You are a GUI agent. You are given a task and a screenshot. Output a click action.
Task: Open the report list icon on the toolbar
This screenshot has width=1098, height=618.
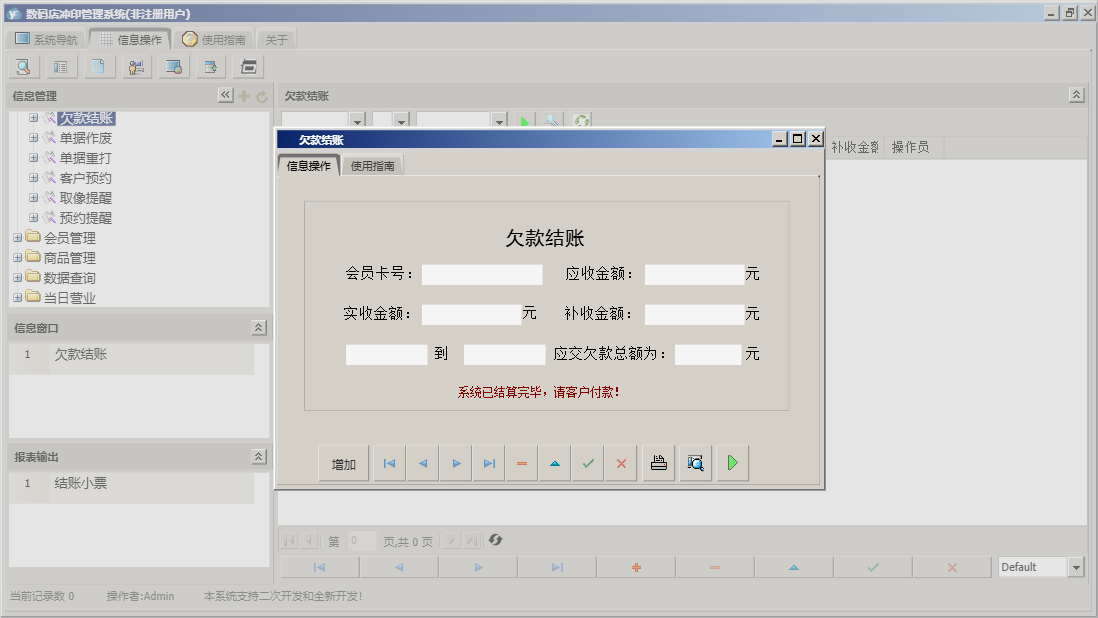pos(60,66)
